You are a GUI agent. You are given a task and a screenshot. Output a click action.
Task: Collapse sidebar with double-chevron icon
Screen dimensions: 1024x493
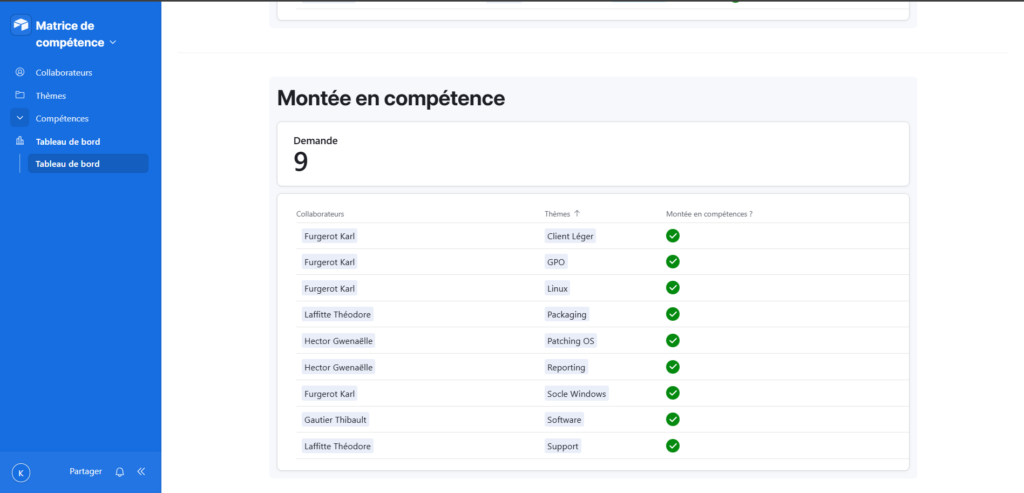[141, 471]
